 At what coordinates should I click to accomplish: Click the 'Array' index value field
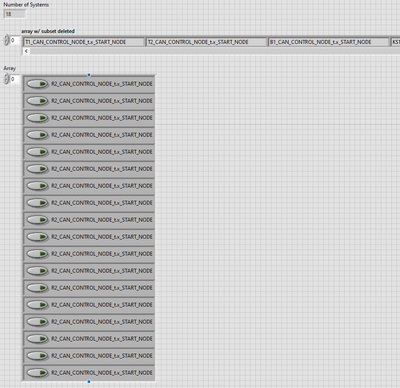(15, 79)
